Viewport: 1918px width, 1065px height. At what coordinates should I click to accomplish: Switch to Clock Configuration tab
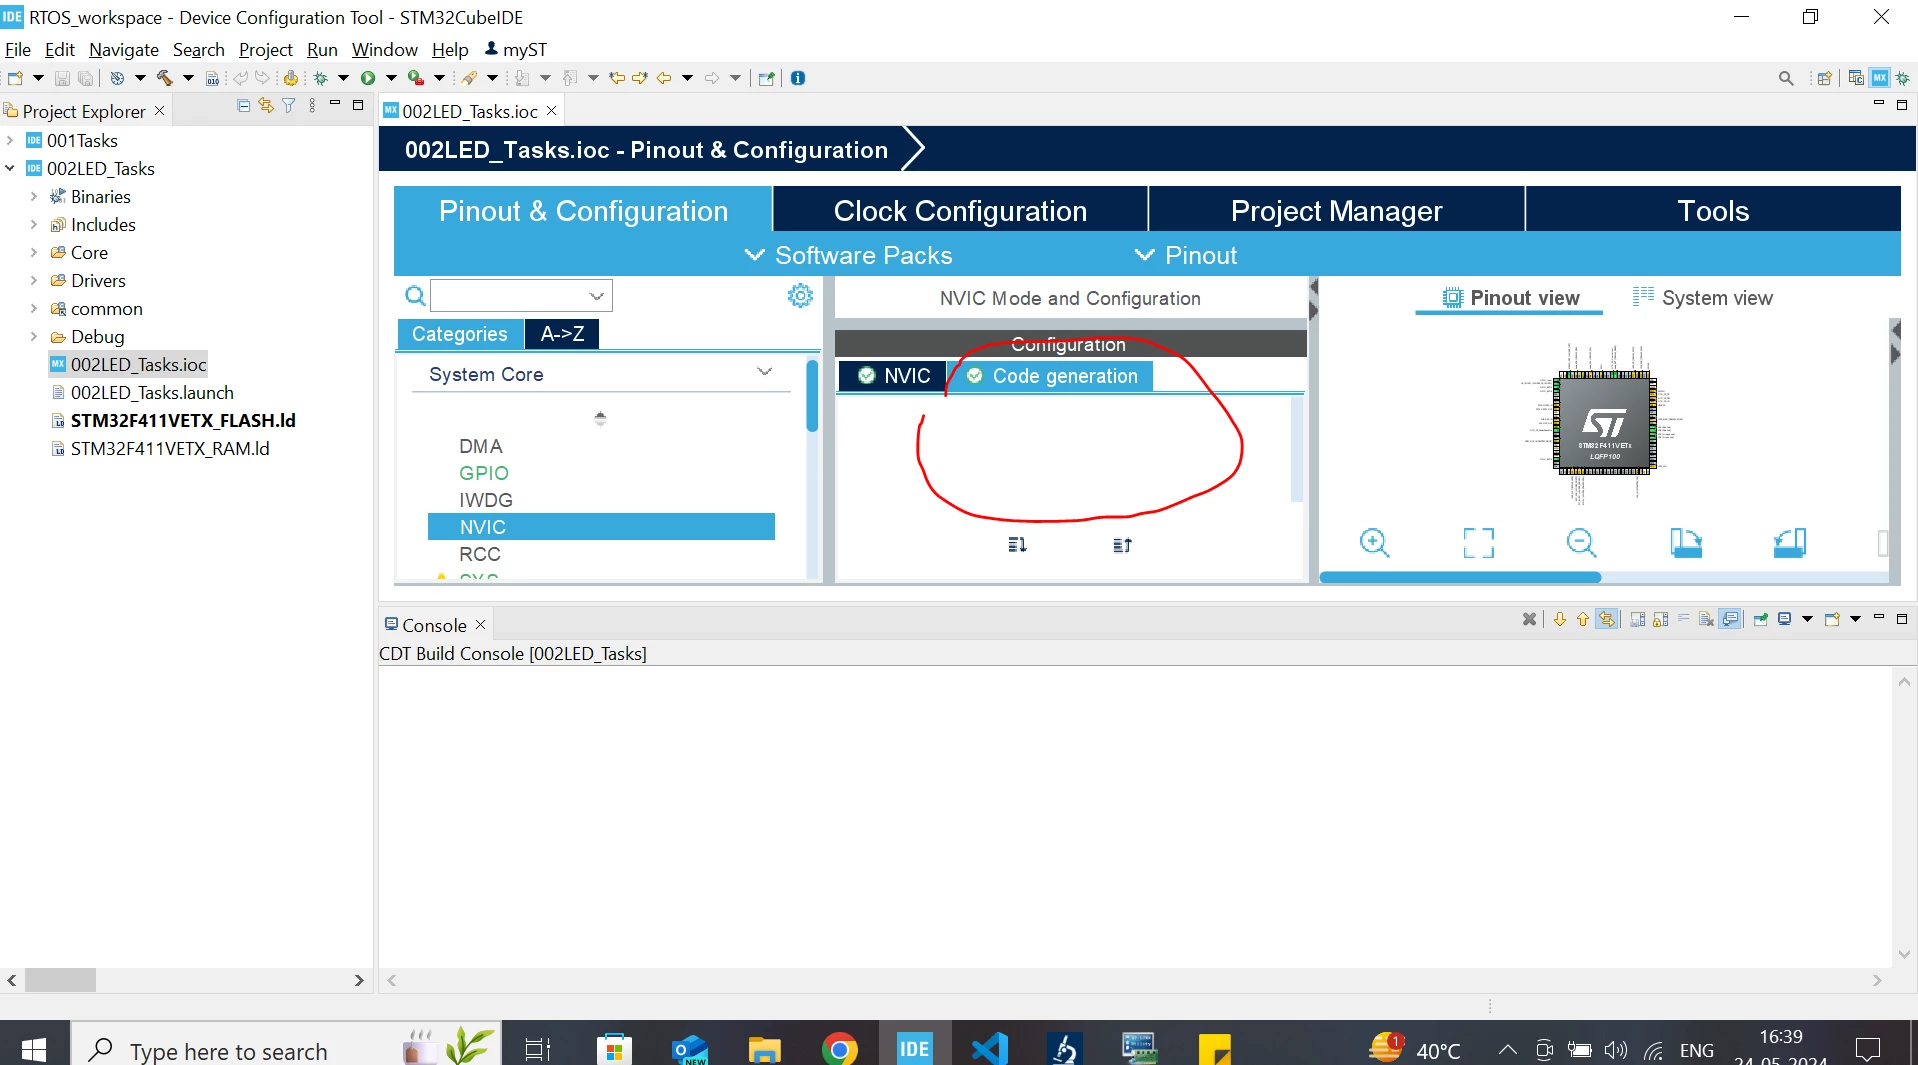tap(960, 211)
